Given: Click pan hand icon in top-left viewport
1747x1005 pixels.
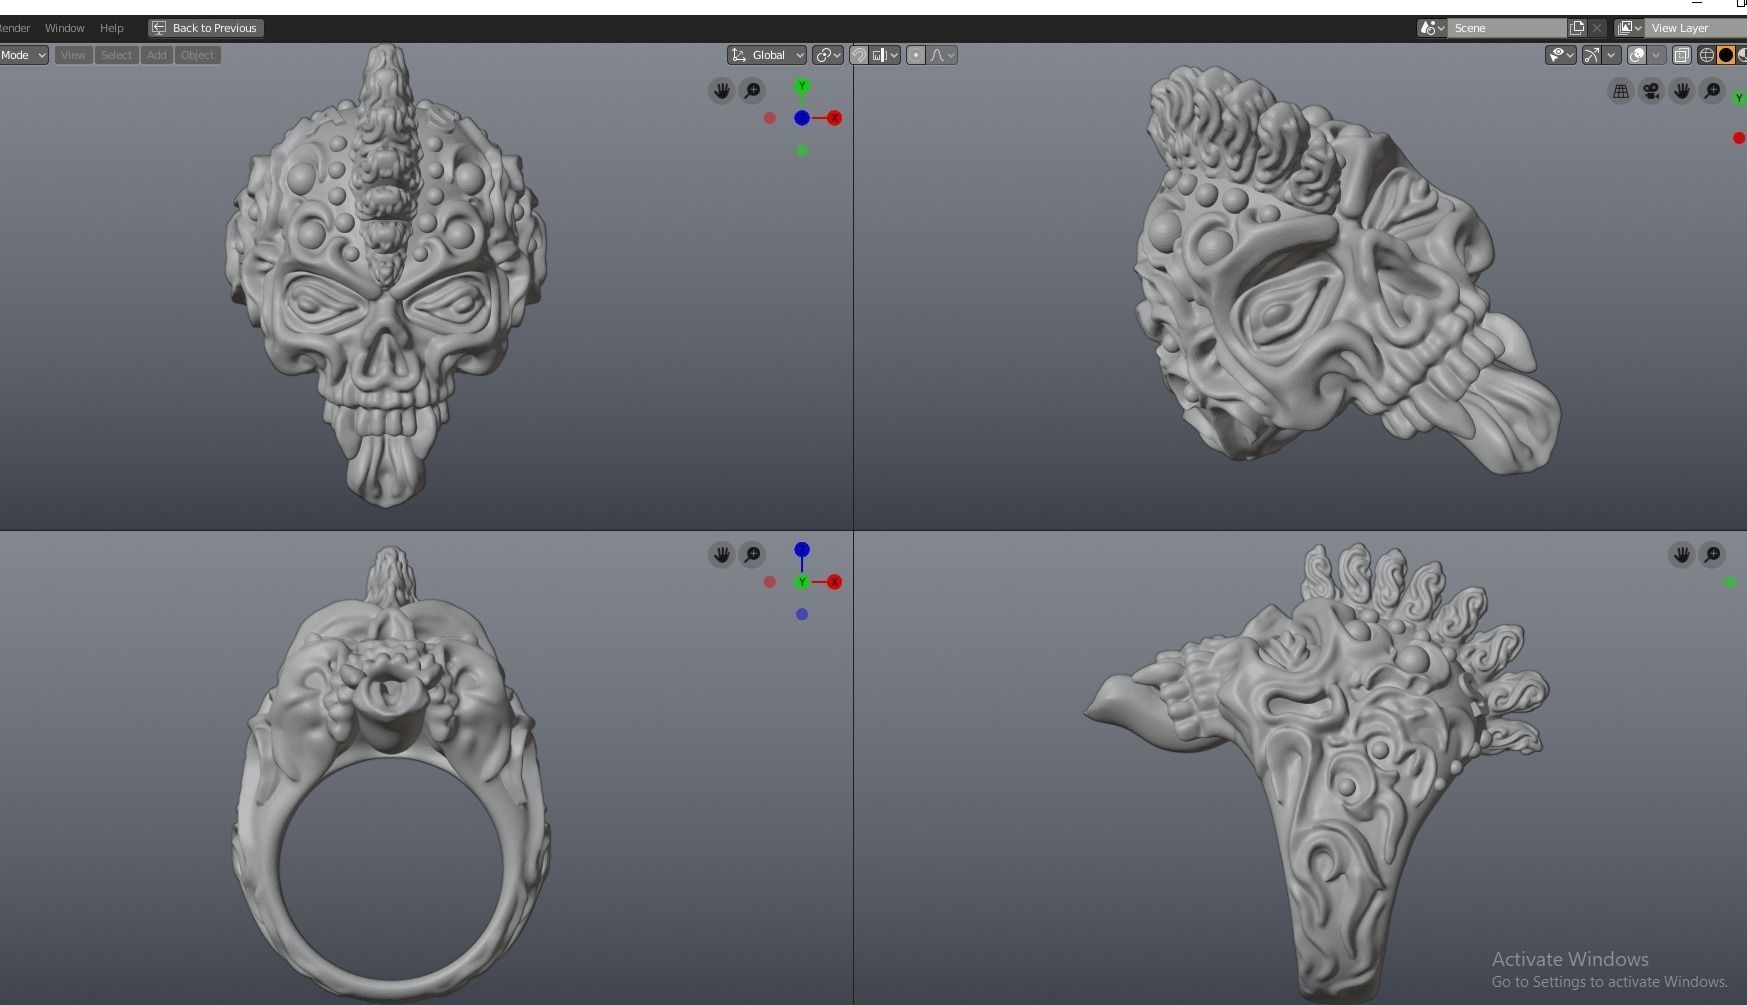Looking at the screenshot, I should click(722, 91).
